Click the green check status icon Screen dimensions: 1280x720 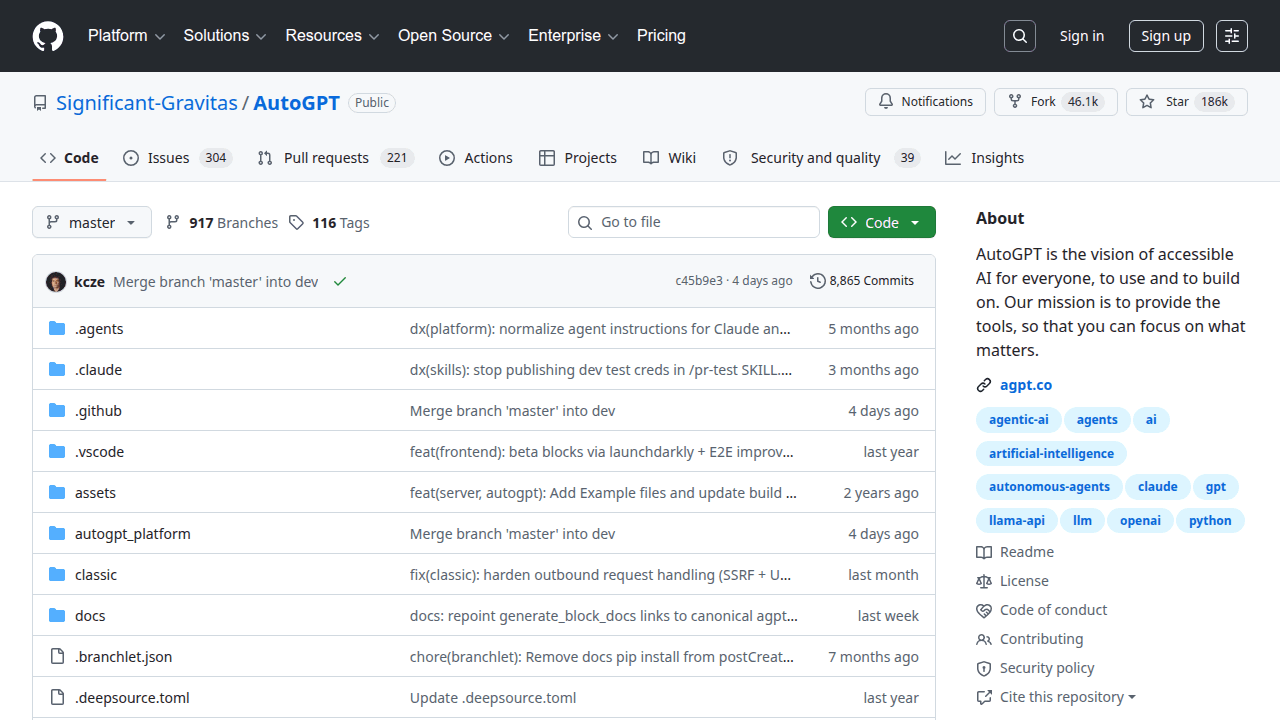click(x=340, y=282)
